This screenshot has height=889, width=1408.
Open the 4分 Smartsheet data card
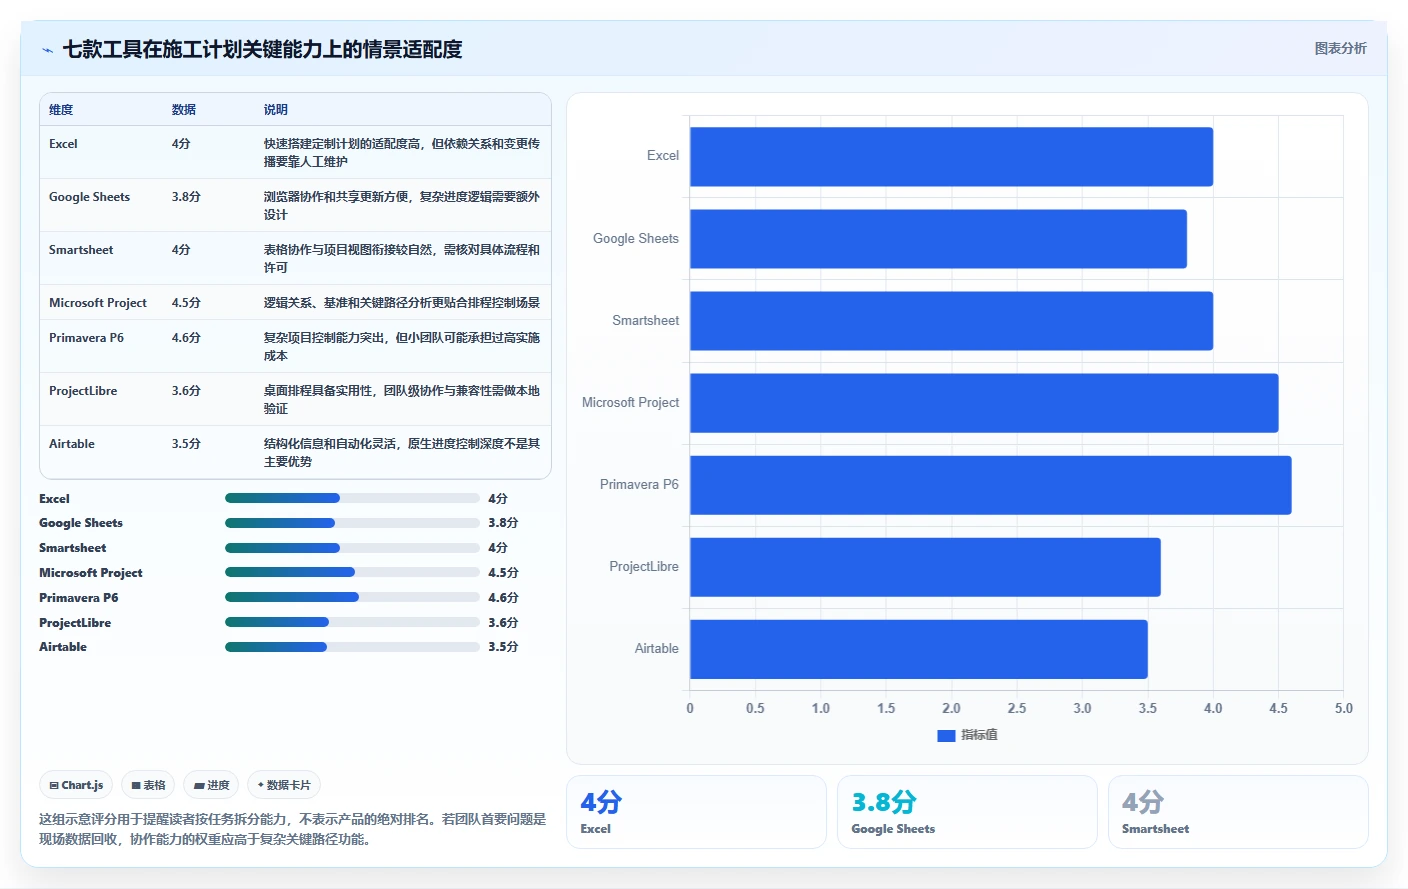(1238, 812)
